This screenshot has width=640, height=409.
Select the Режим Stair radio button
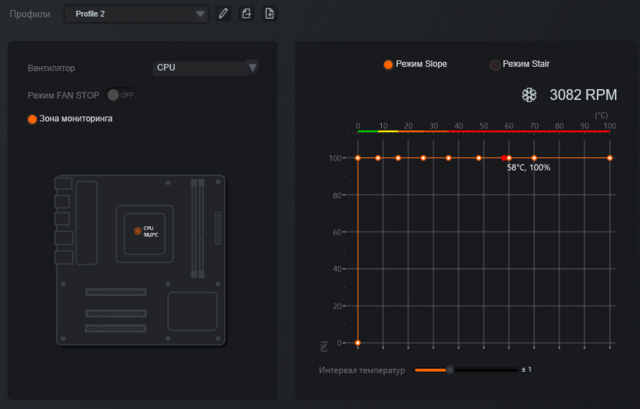click(495, 64)
